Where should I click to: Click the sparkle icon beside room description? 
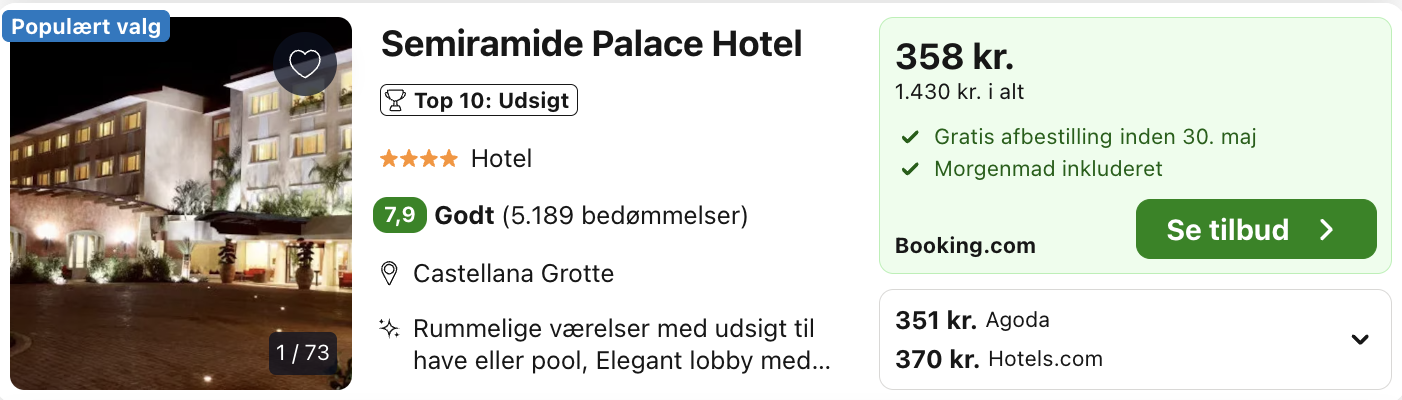[391, 328]
